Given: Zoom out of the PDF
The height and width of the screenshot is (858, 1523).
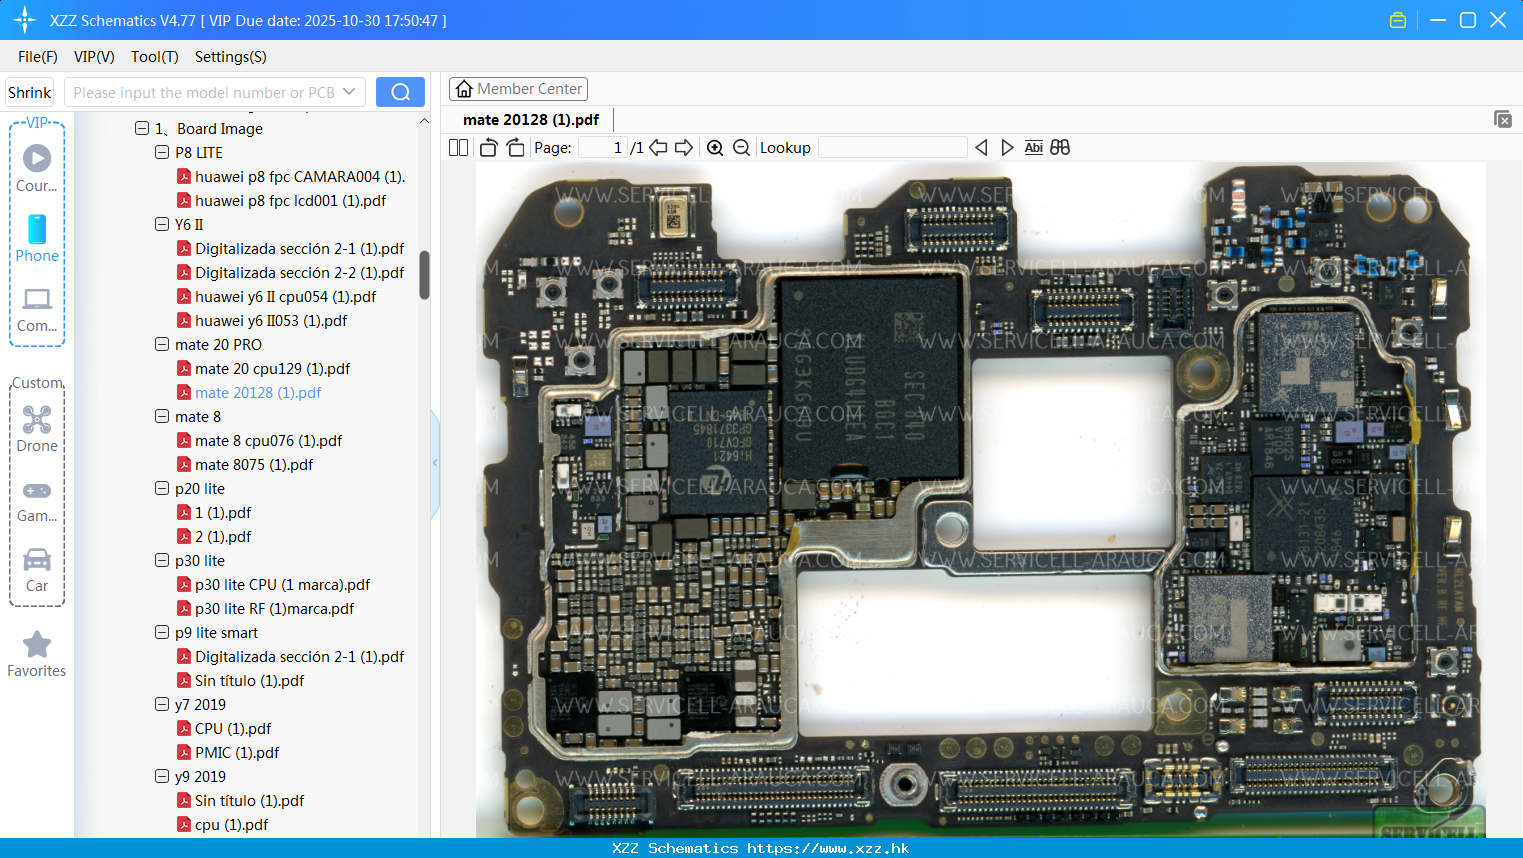Looking at the screenshot, I should 741,148.
